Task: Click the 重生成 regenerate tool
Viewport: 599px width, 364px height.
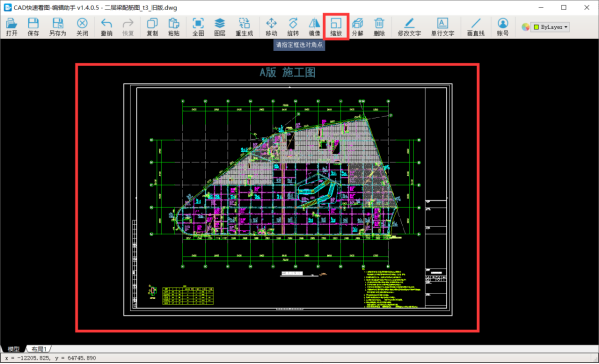Action: pyautogui.click(x=244, y=27)
